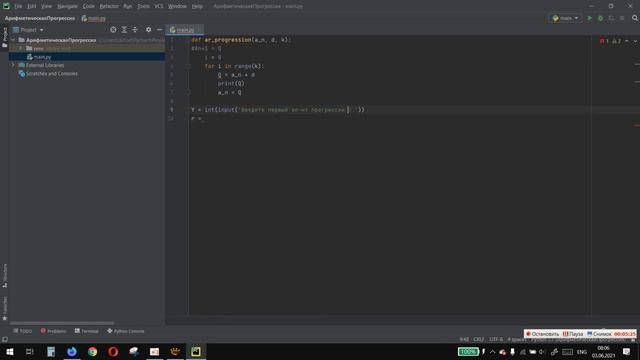
Task: Toggle the Favorites side tab
Action: (4, 308)
